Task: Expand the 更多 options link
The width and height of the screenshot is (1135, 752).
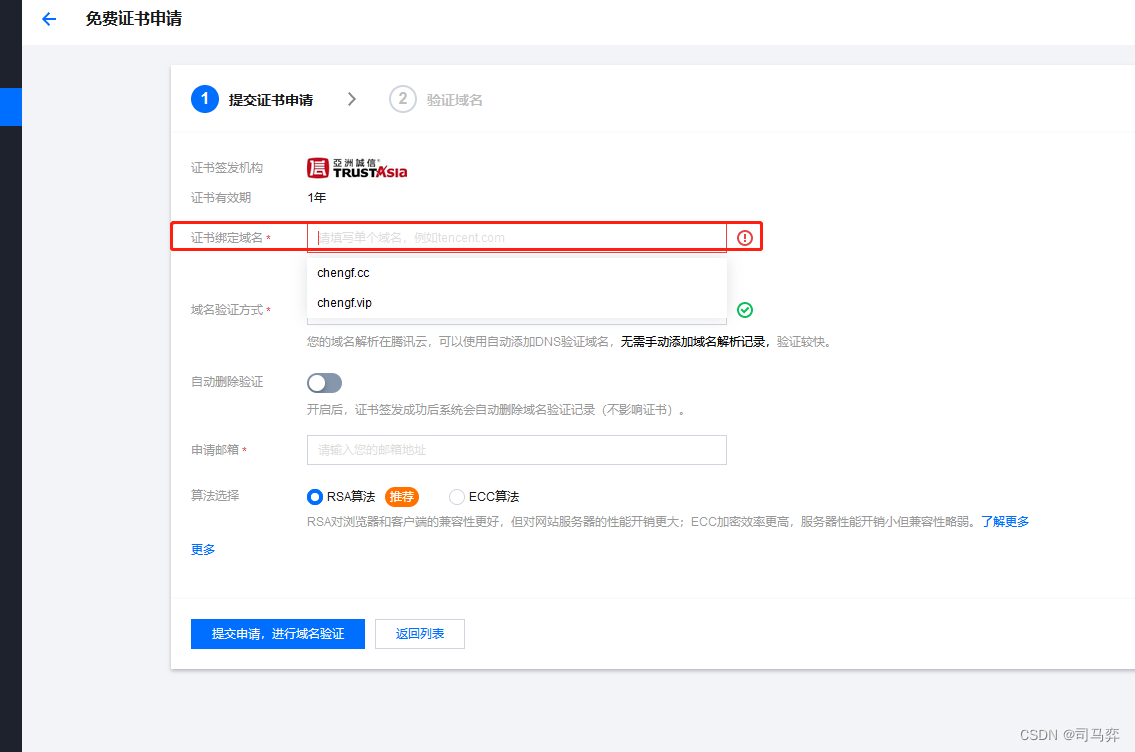Action: click(x=203, y=549)
